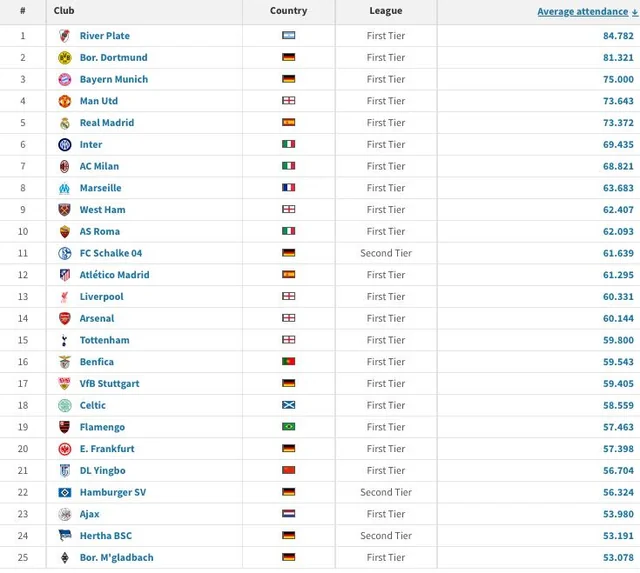
Task: Click the Borussia Dortmund club crest
Action: (65, 58)
